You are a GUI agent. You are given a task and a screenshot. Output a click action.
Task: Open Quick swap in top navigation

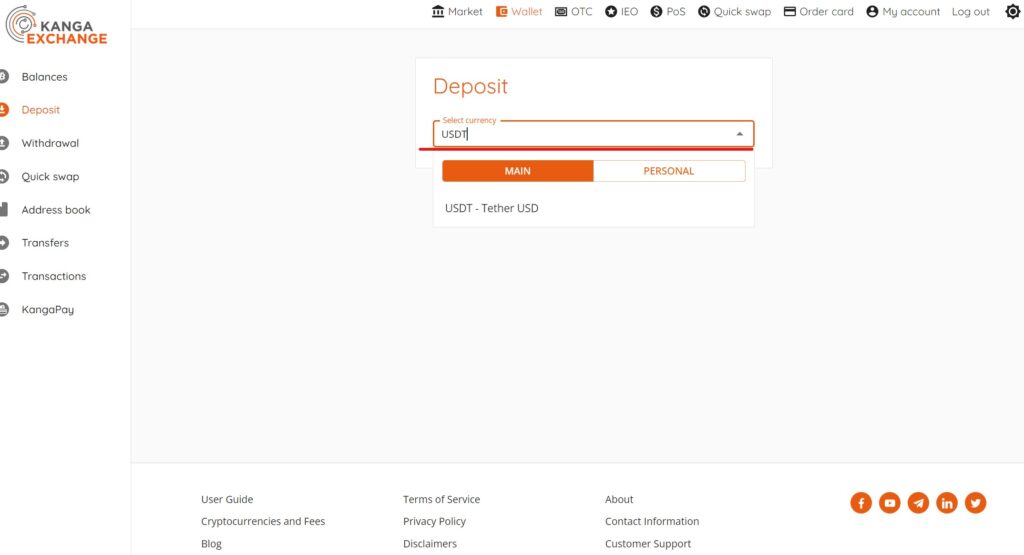click(742, 12)
